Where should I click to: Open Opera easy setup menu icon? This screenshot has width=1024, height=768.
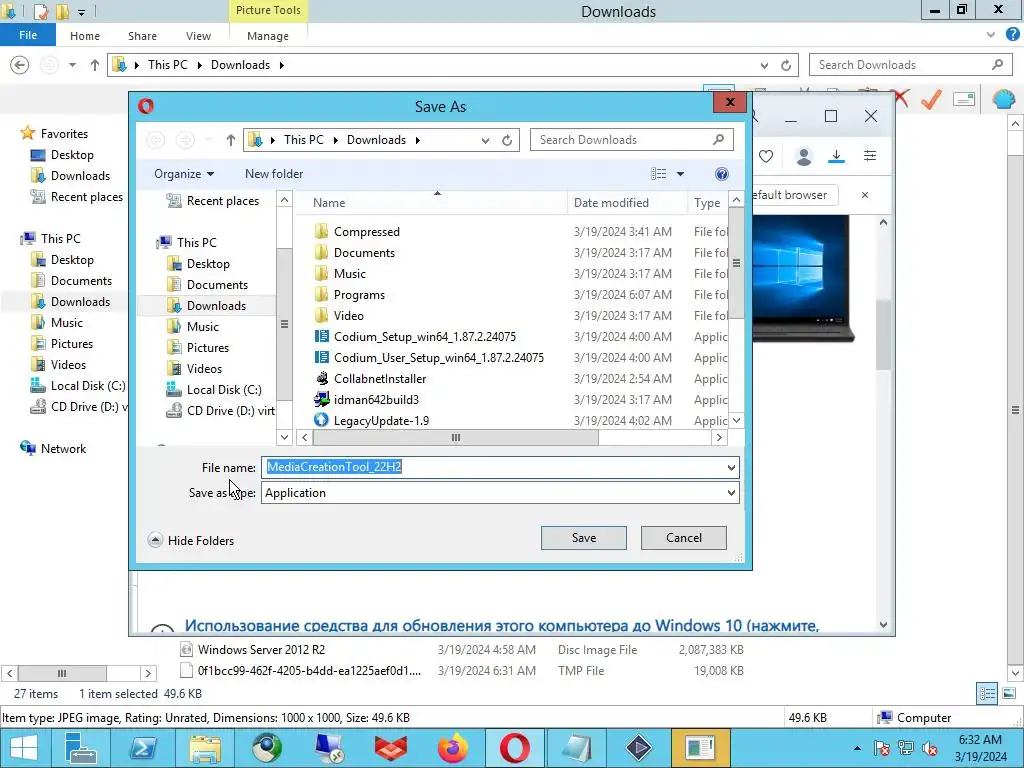coord(870,155)
